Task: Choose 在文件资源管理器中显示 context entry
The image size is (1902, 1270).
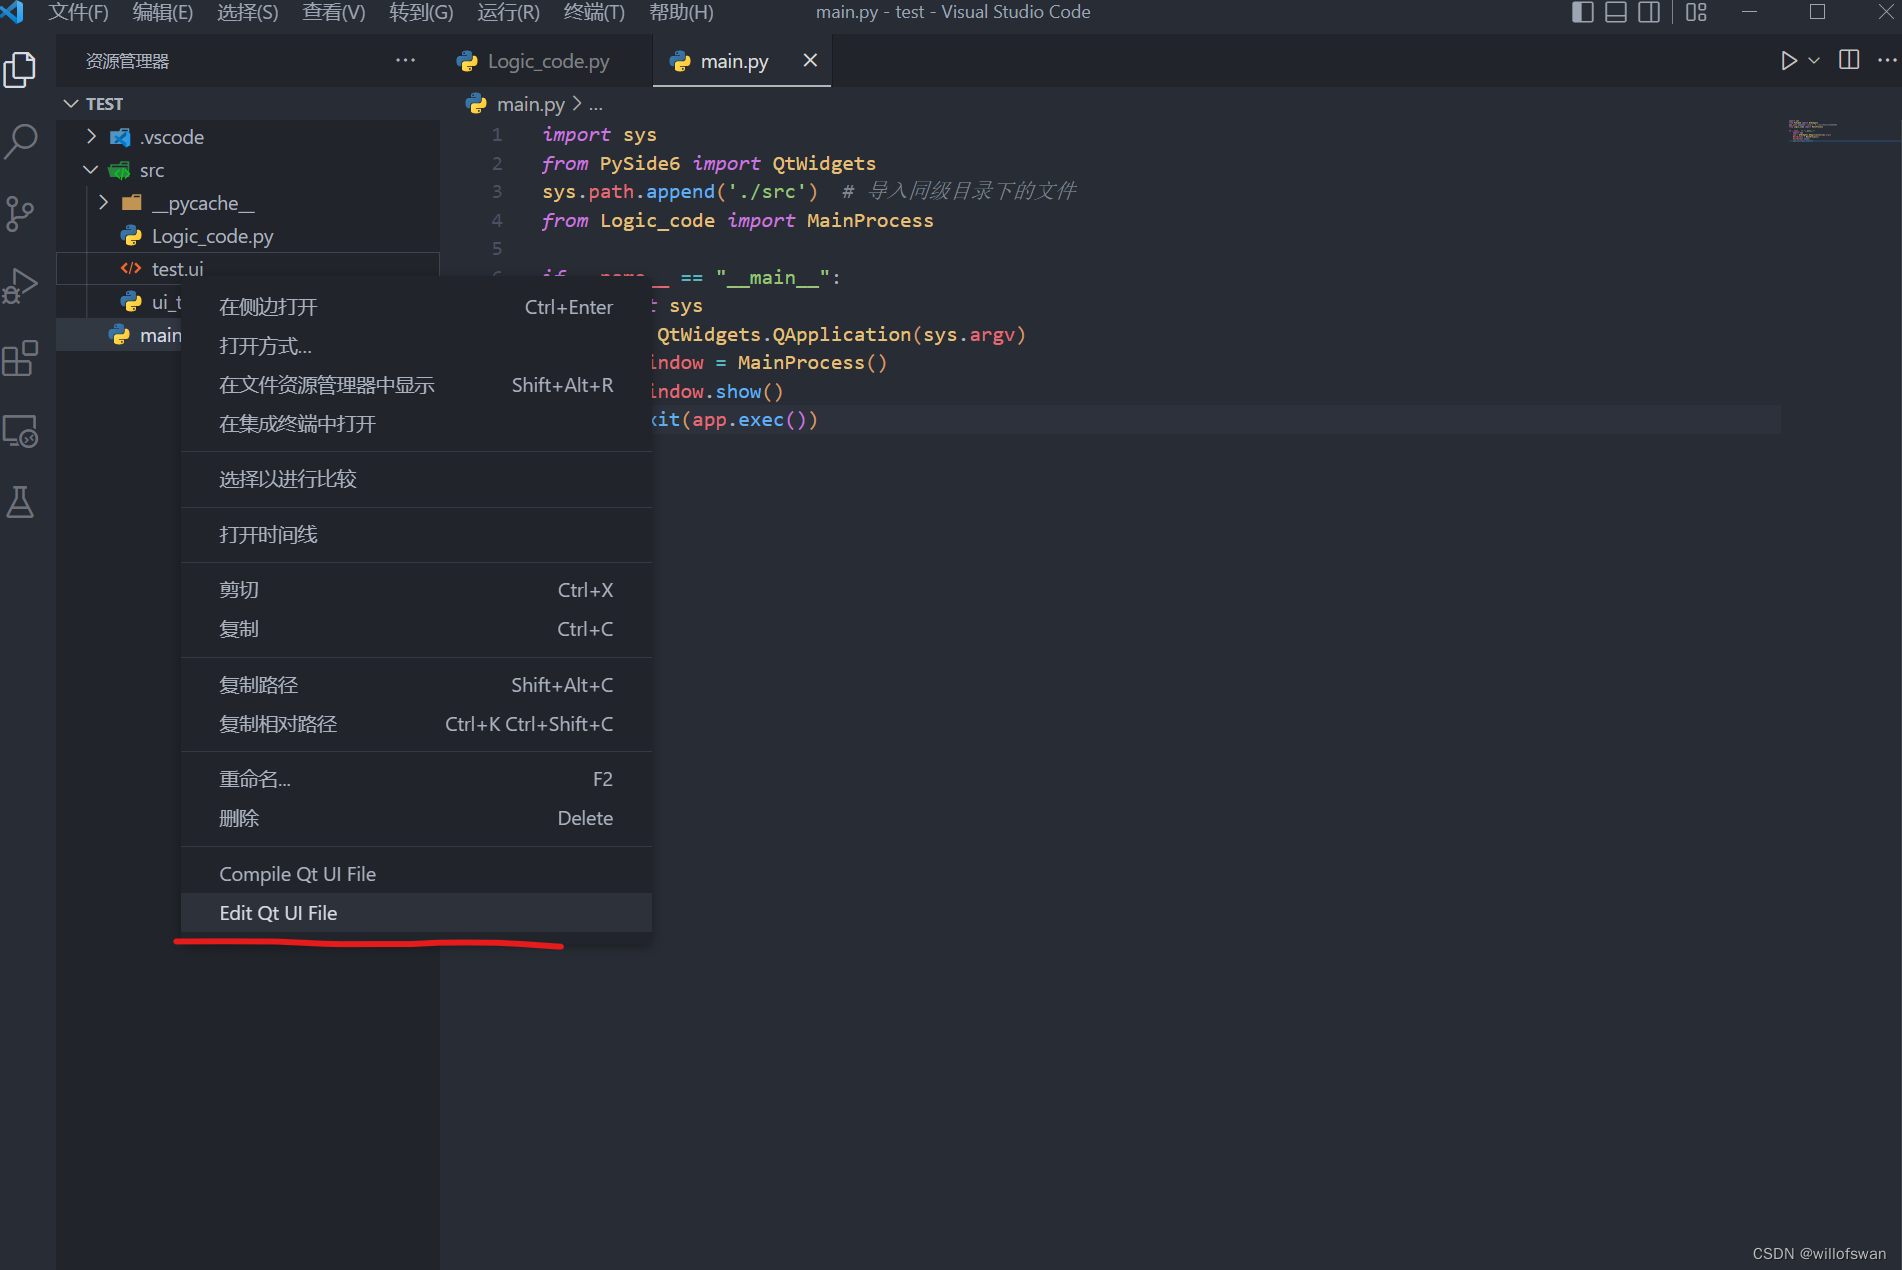Action: tap(416, 385)
